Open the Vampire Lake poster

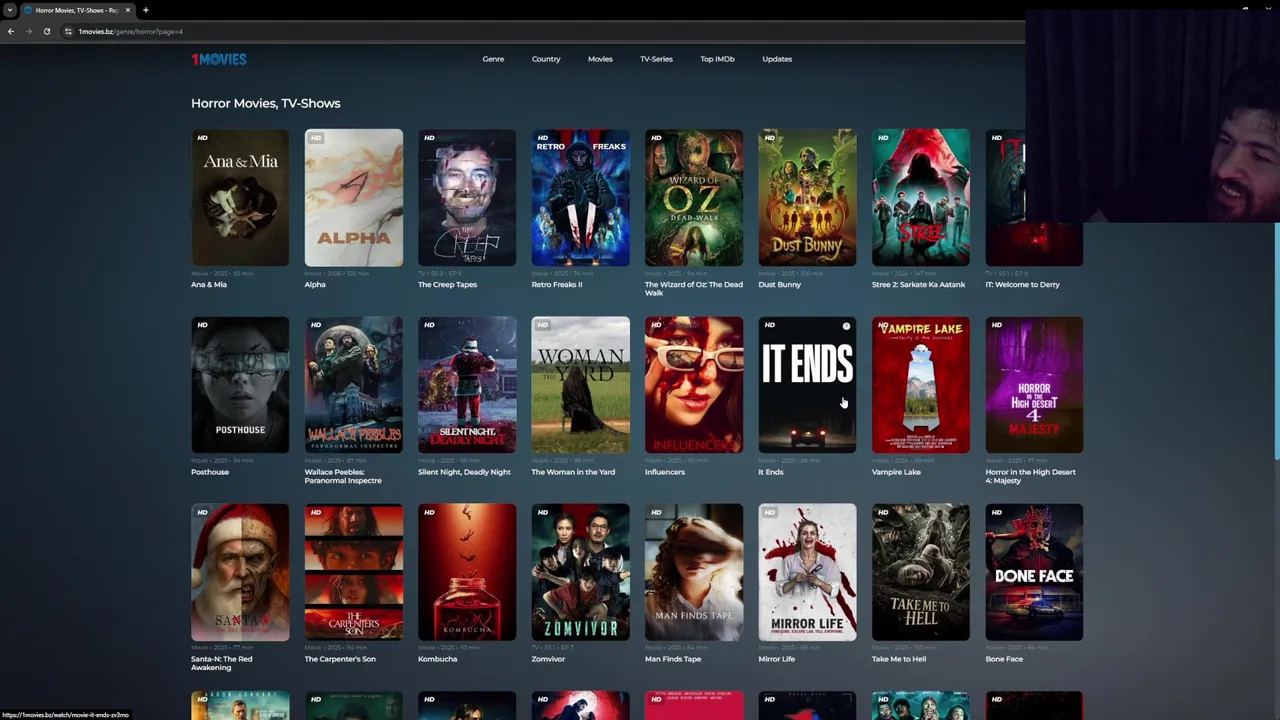pos(921,385)
